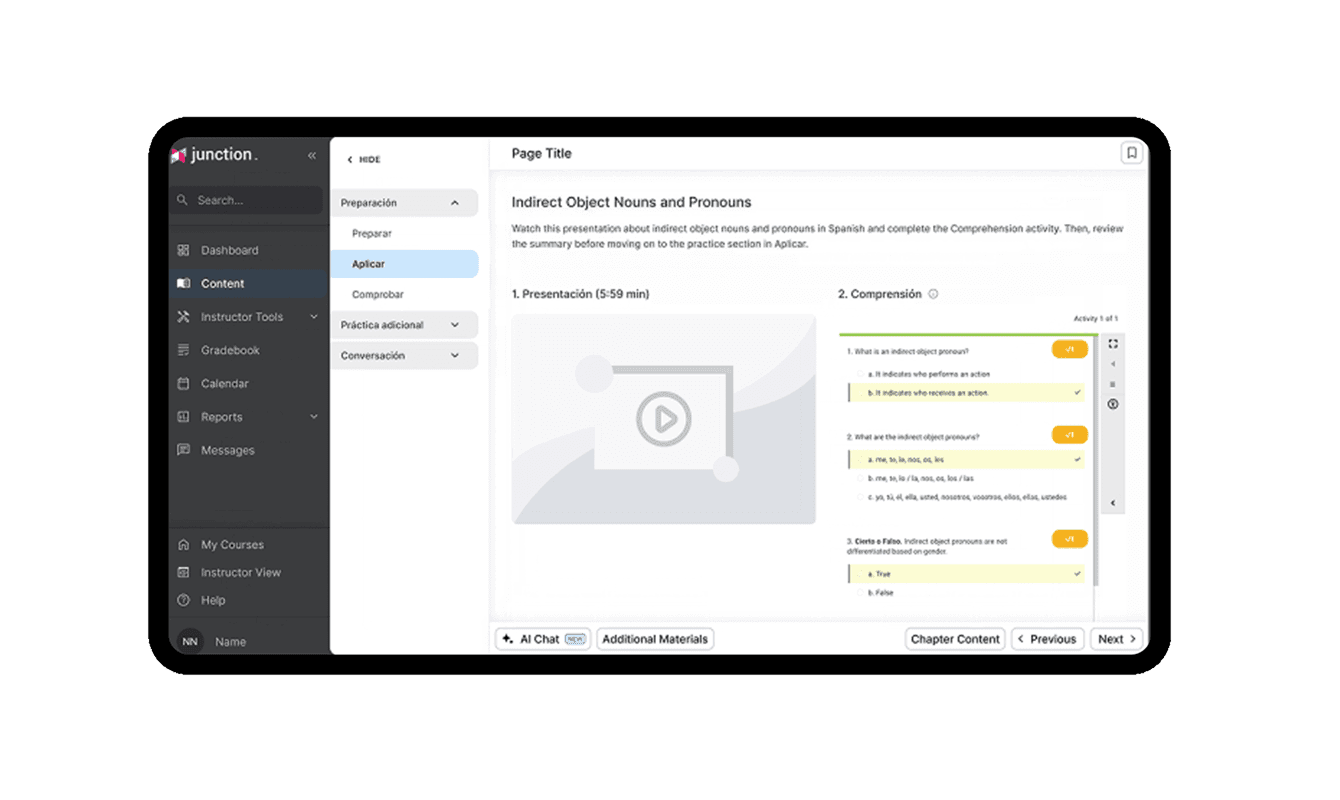1340x800 pixels.
Task: Open Messages in the left navigation
Action: coord(227,450)
